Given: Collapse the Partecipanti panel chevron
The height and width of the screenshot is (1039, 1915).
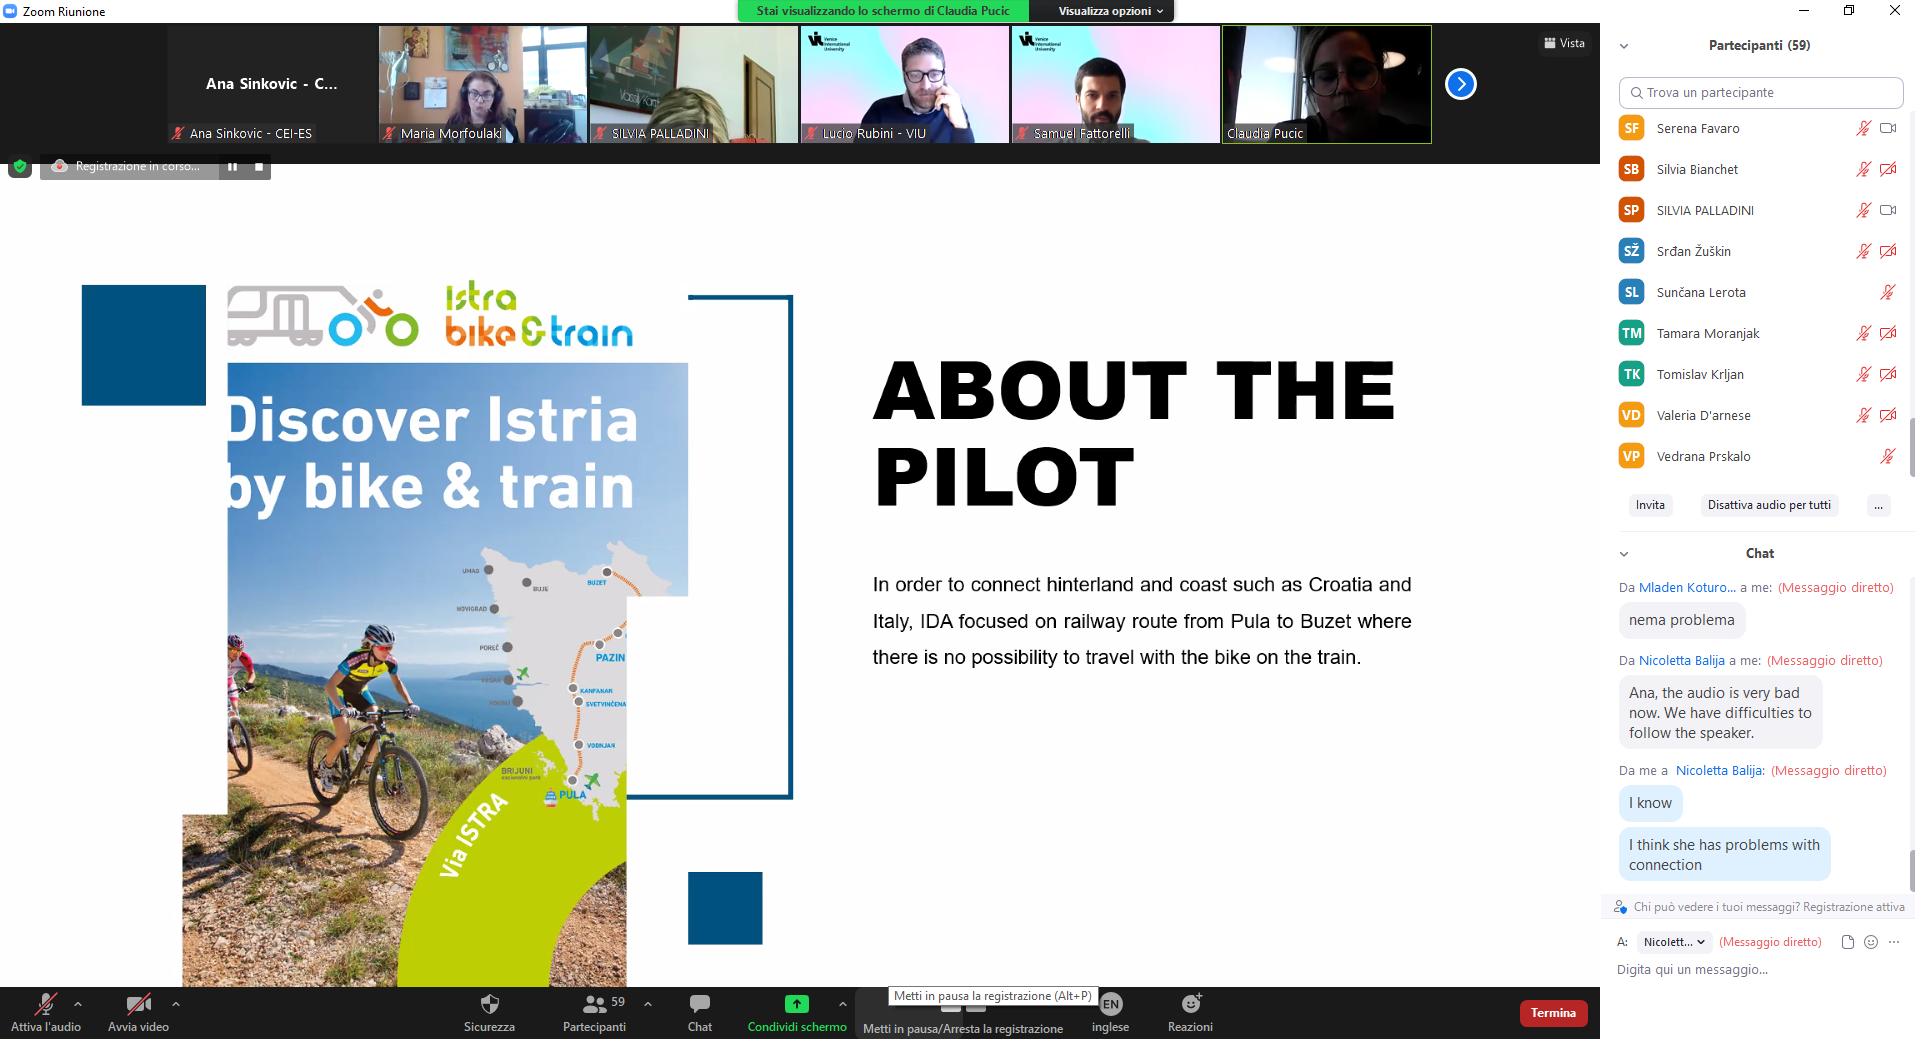Looking at the screenshot, I should (x=1624, y=46).
